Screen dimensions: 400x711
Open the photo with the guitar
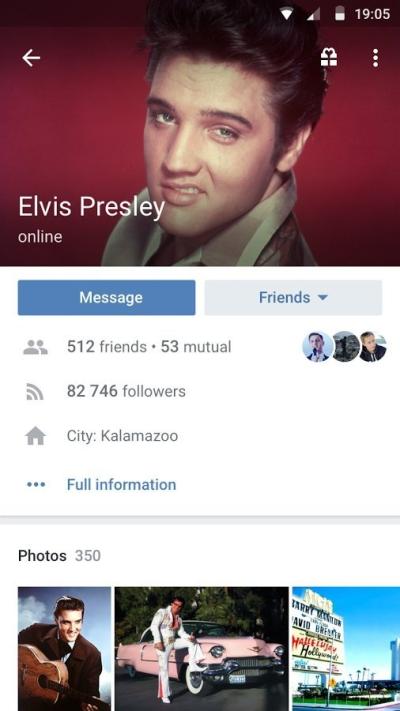(64, 649)
